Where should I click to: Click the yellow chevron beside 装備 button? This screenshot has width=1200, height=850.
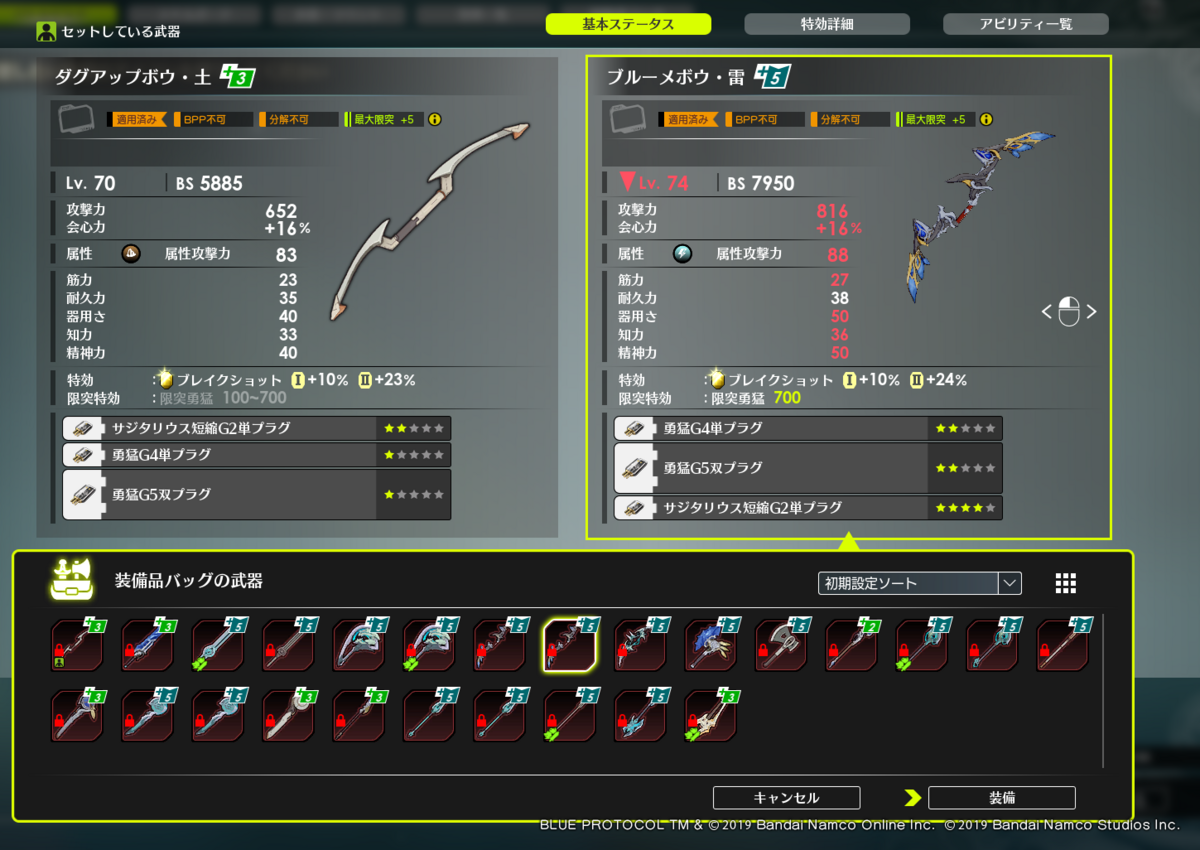(x=912, y=797)
